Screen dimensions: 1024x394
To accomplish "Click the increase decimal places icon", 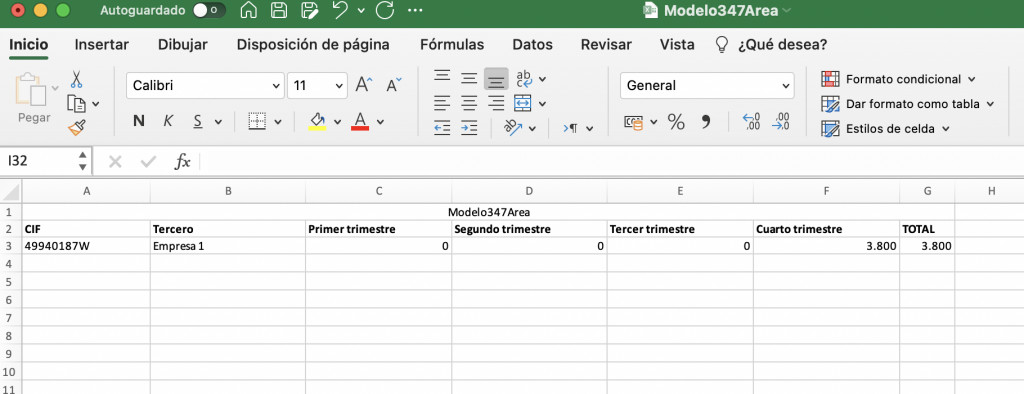I will (751, 122).
